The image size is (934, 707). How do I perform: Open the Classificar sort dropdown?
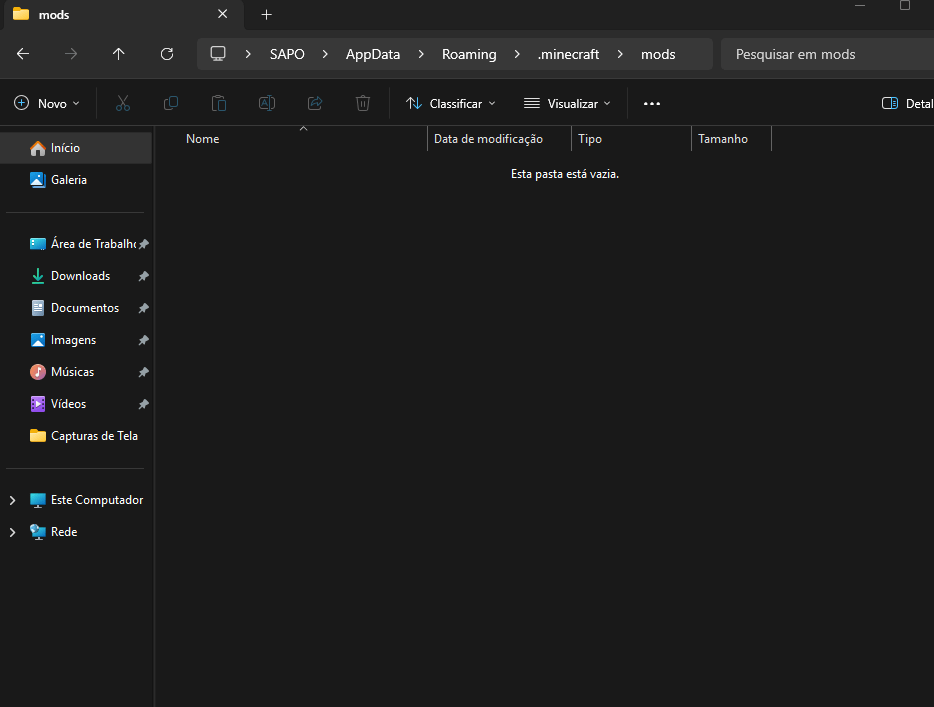[x=451, y=104]
